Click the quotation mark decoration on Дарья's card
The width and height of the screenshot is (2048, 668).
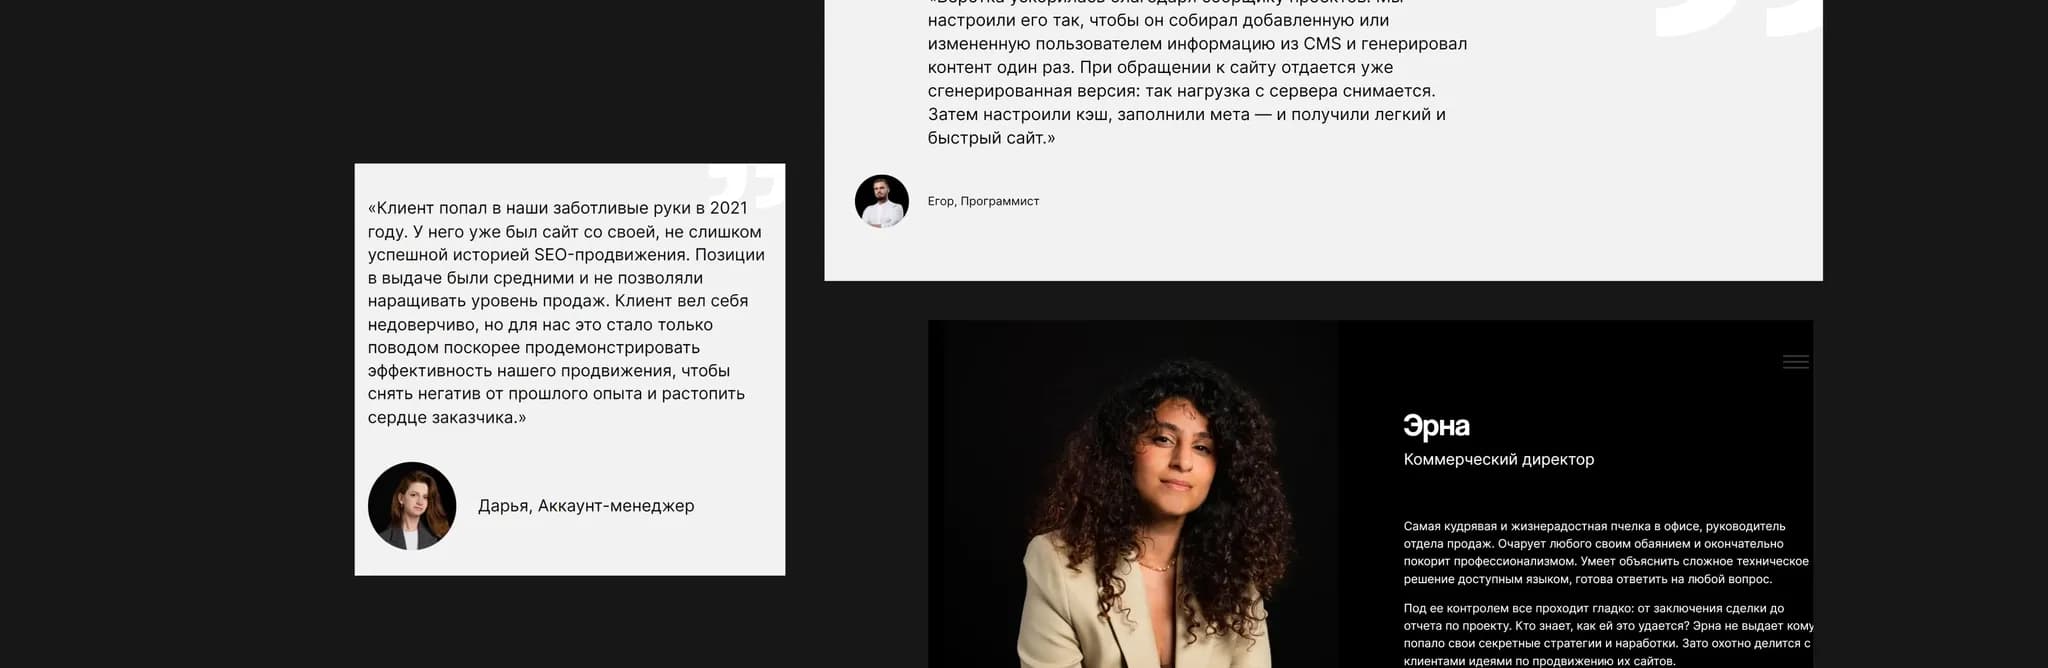[x=746, y=186]
